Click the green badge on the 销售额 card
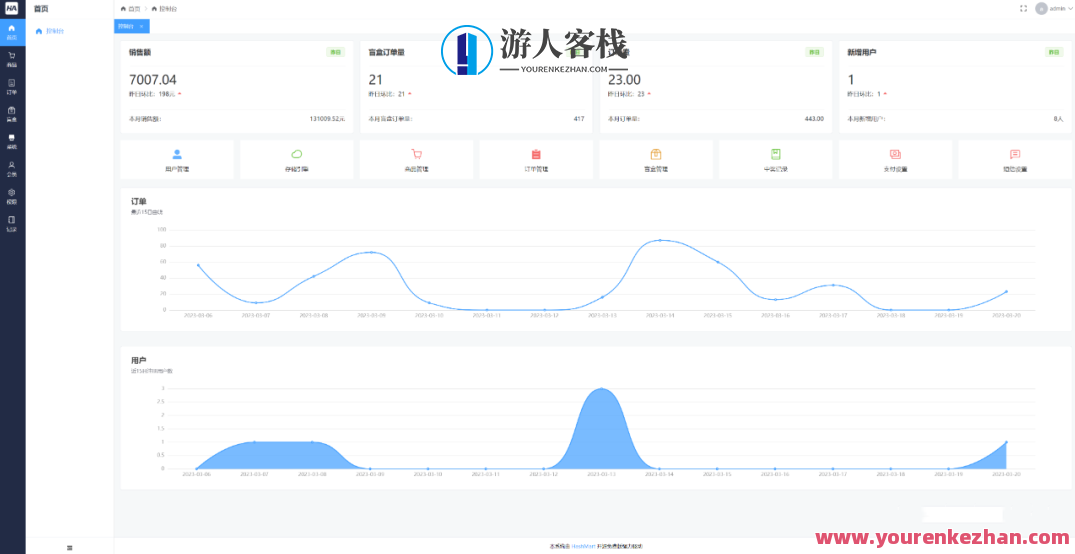Screen dimensions: 1075x554 [x=335, y=52]
